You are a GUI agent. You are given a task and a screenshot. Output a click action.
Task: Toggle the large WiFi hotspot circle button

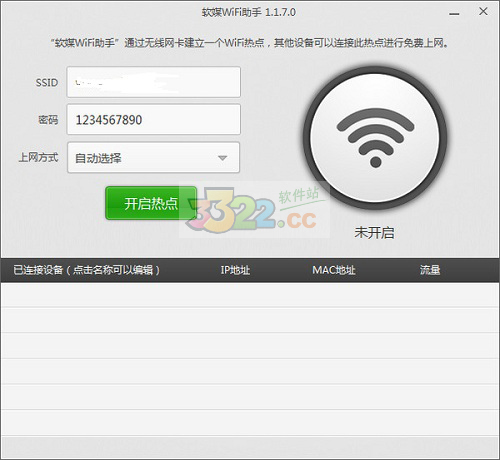coord(375,138)
